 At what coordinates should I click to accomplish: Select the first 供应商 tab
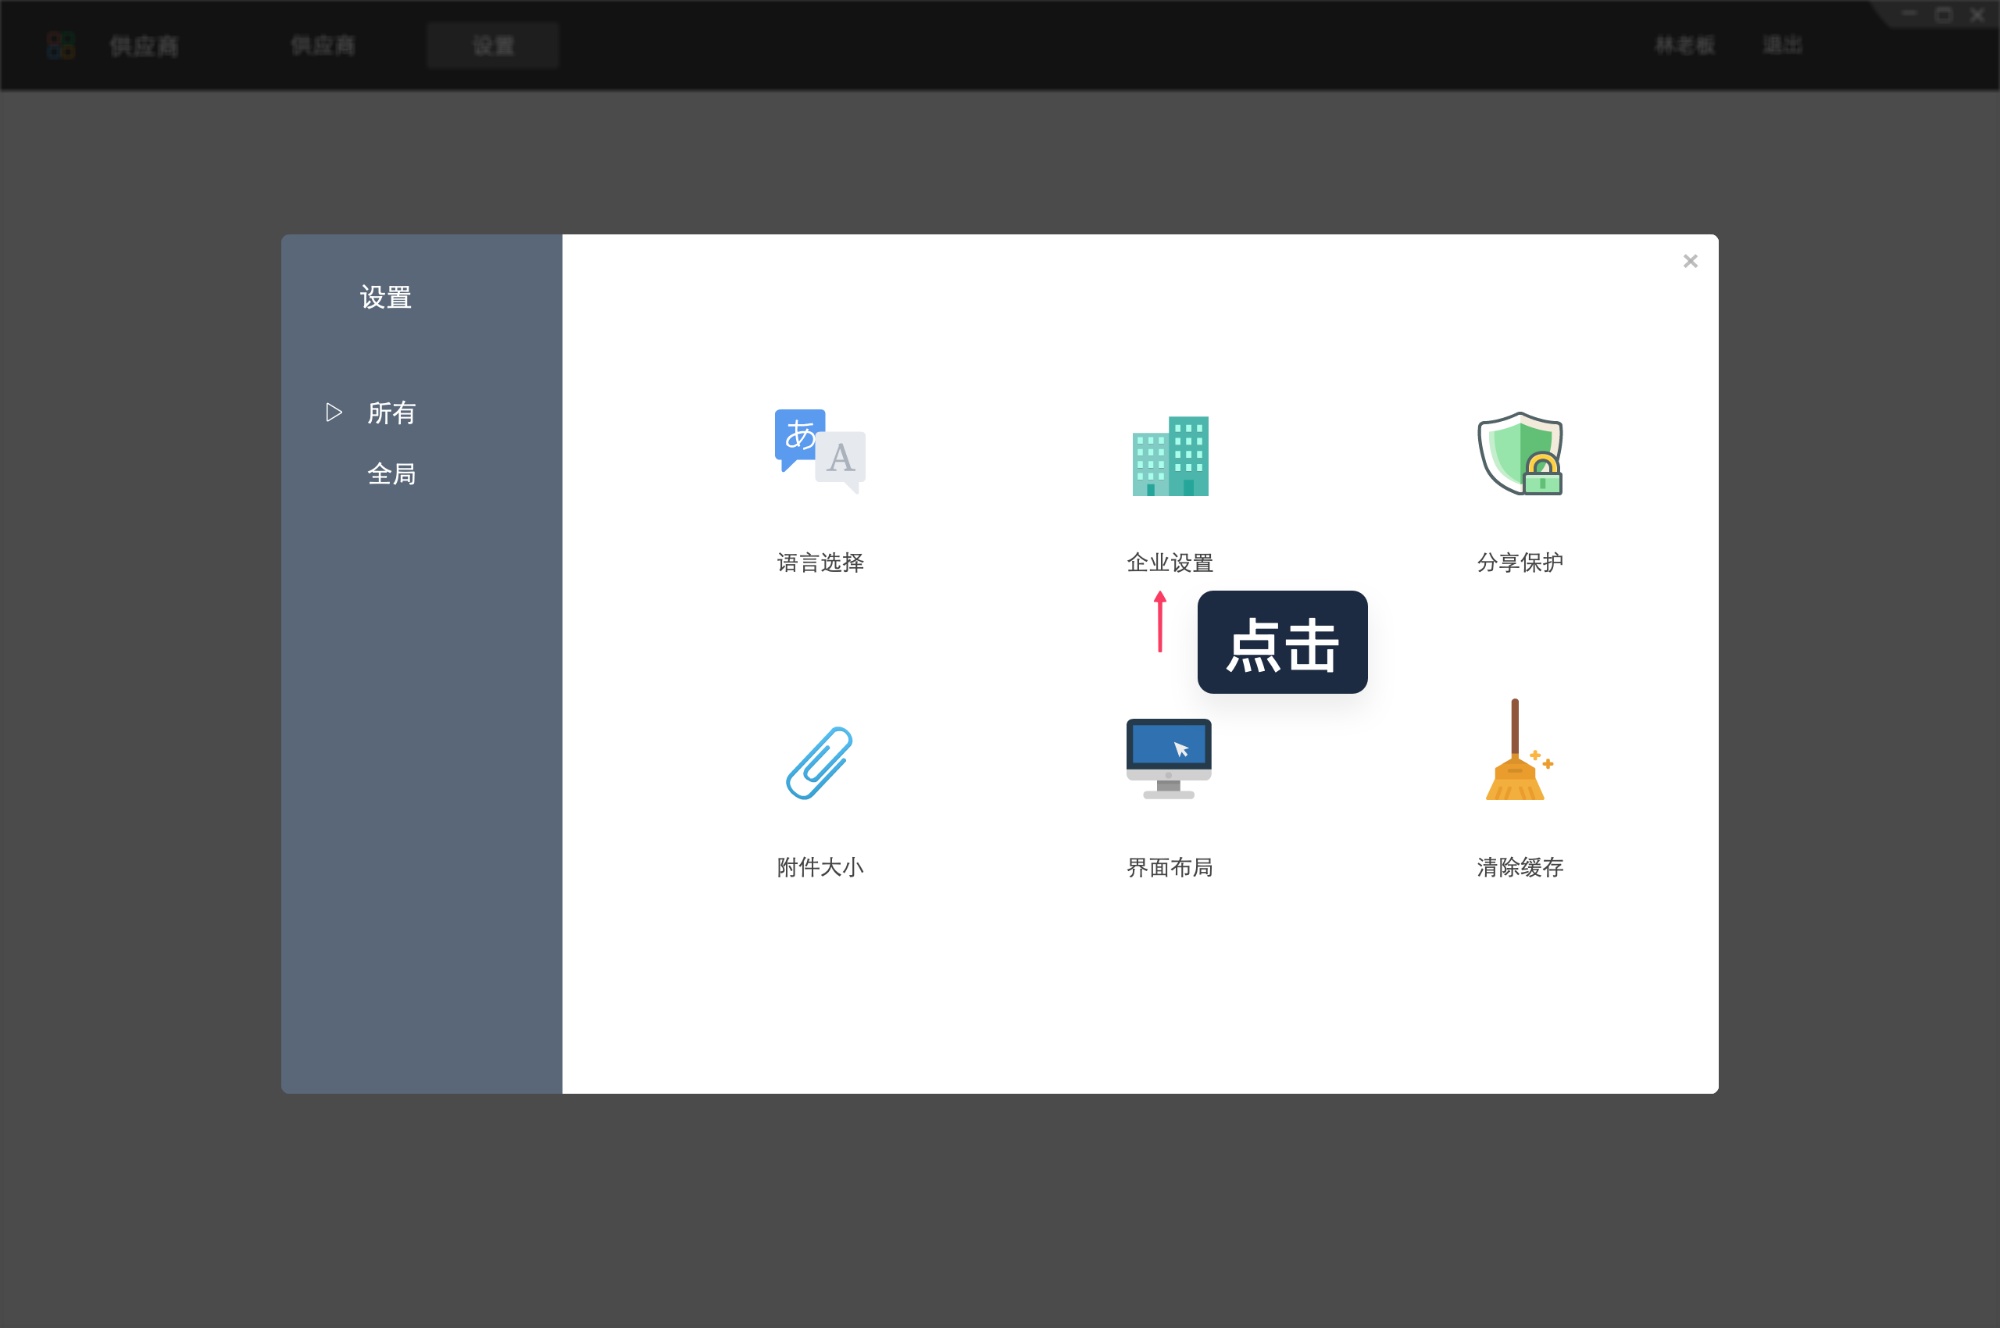coord(143,45)
